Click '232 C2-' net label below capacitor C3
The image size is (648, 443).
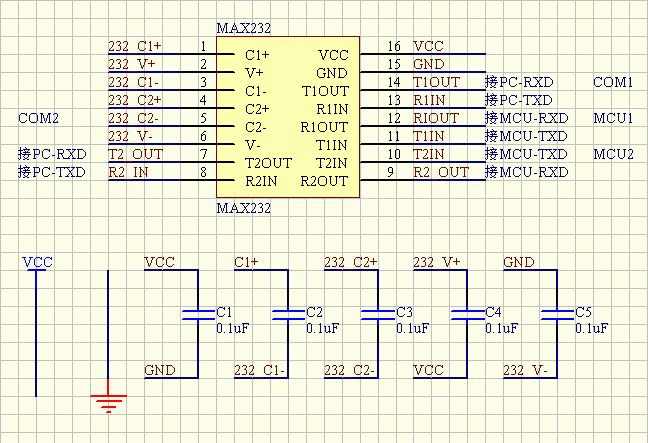(x=350, y=370)
